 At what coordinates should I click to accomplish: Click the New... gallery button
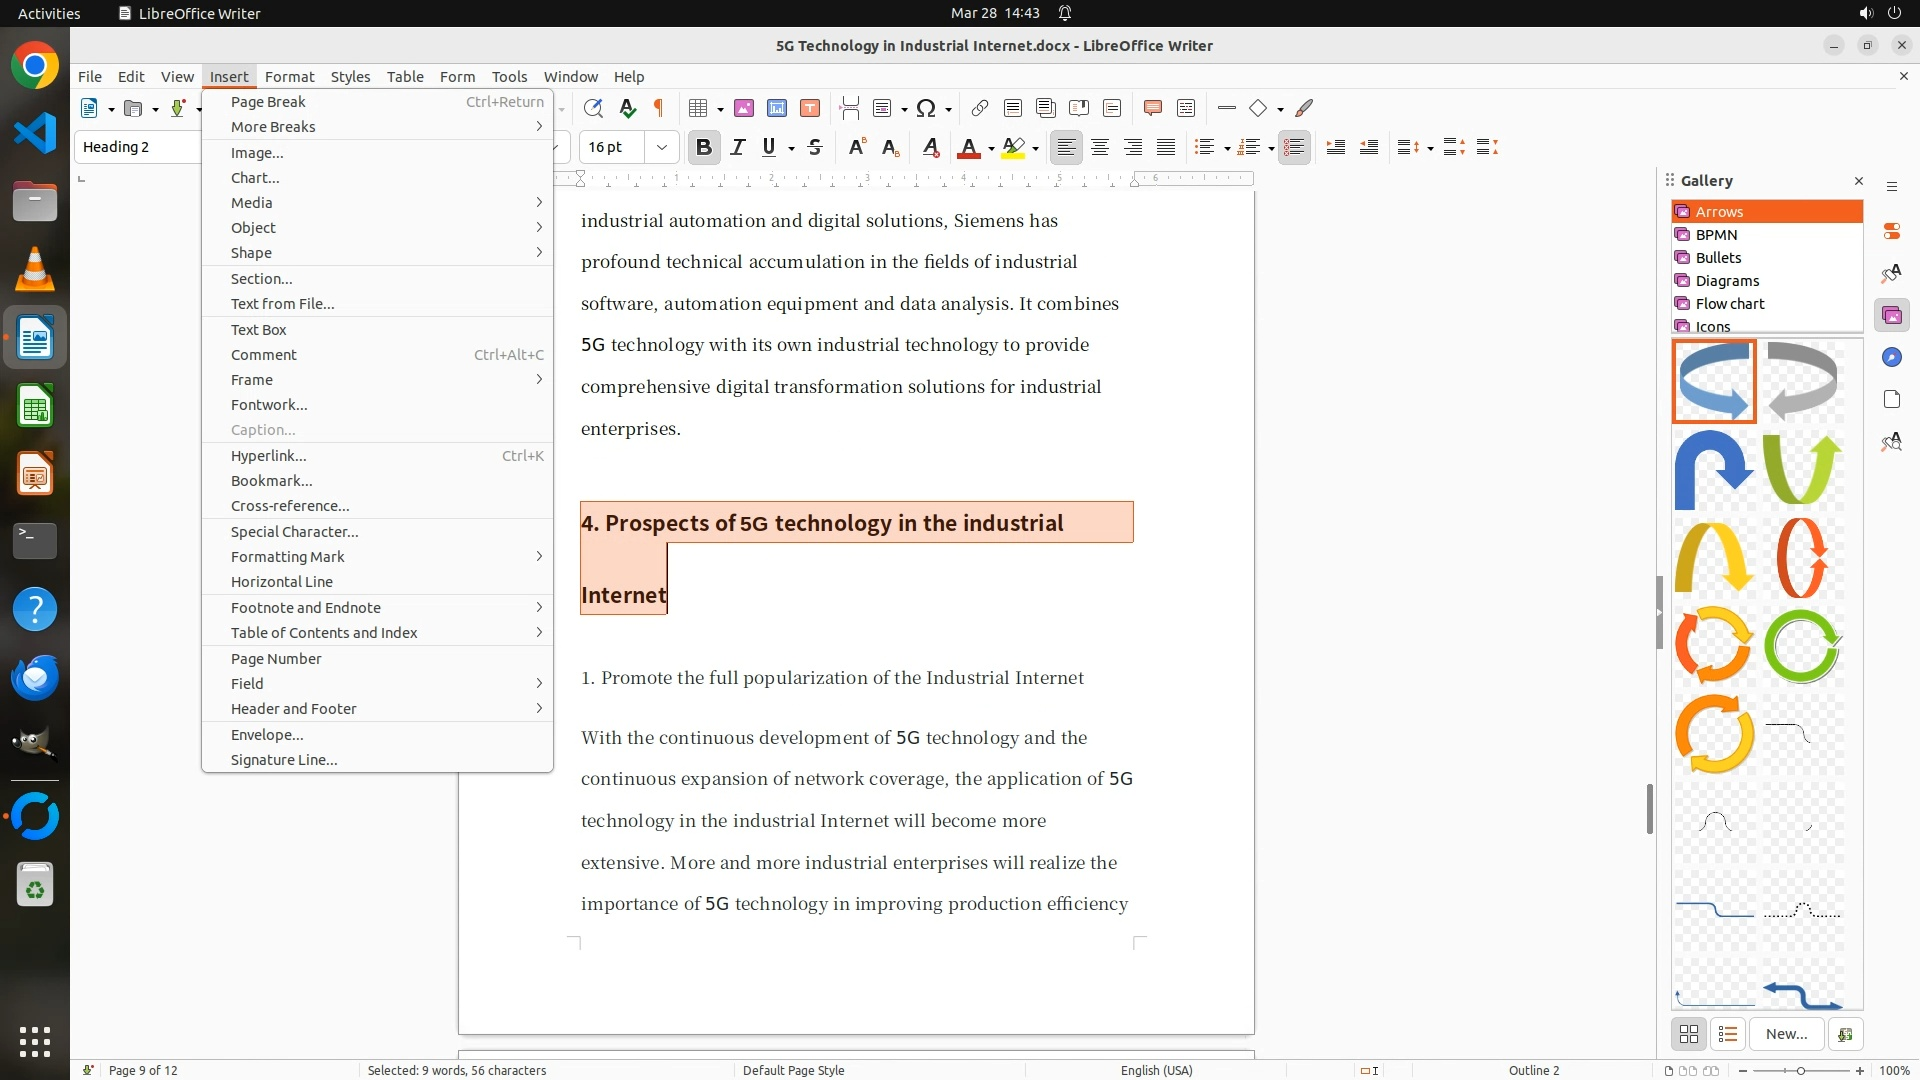point(1786,1034)
